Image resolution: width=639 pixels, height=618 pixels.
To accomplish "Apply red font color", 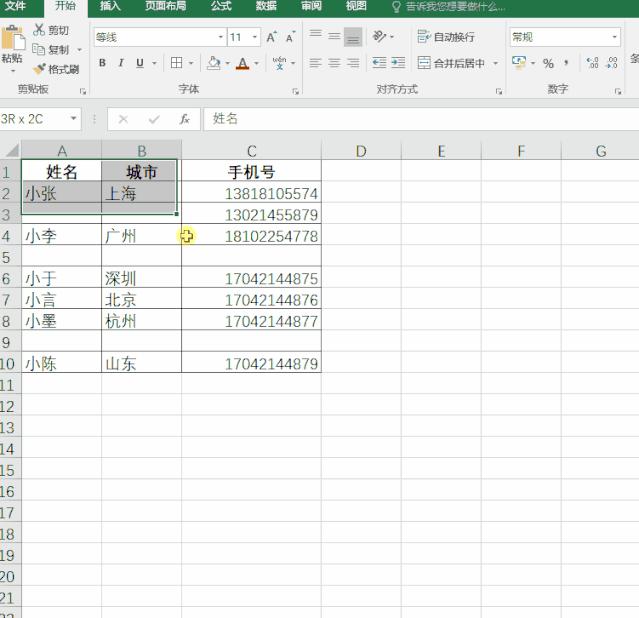I will pos(242,63).
